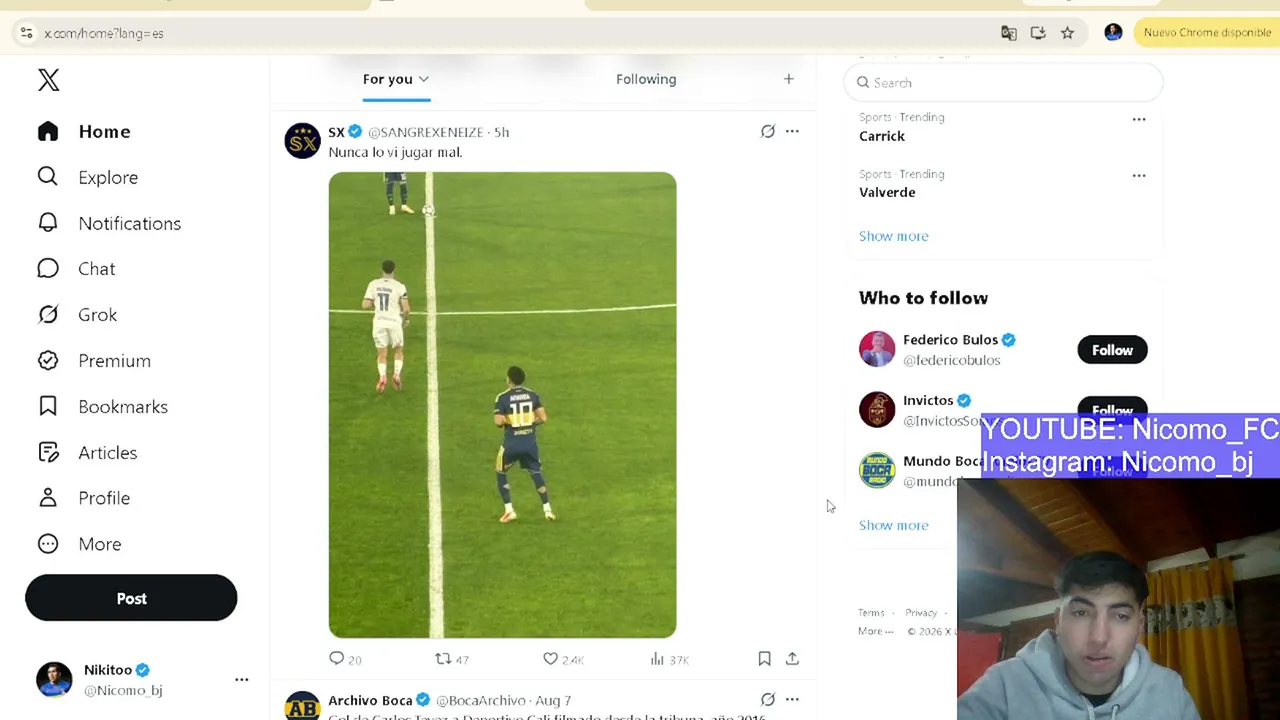Screen dimensions: 1280x720
Task: Open options for Carrick trend
Action: point(1139,119)
